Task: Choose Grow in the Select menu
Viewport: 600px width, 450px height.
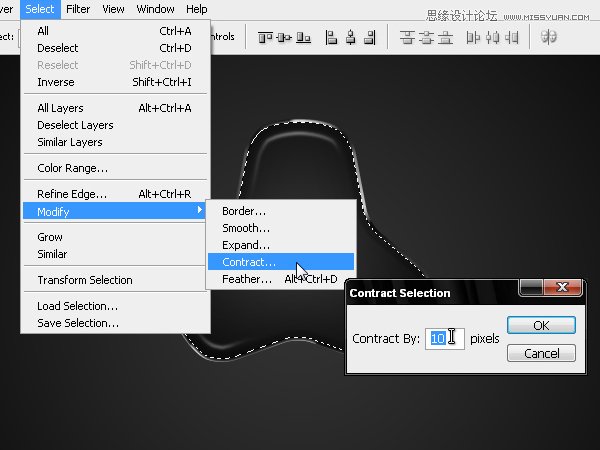Action: coord(115,237)
